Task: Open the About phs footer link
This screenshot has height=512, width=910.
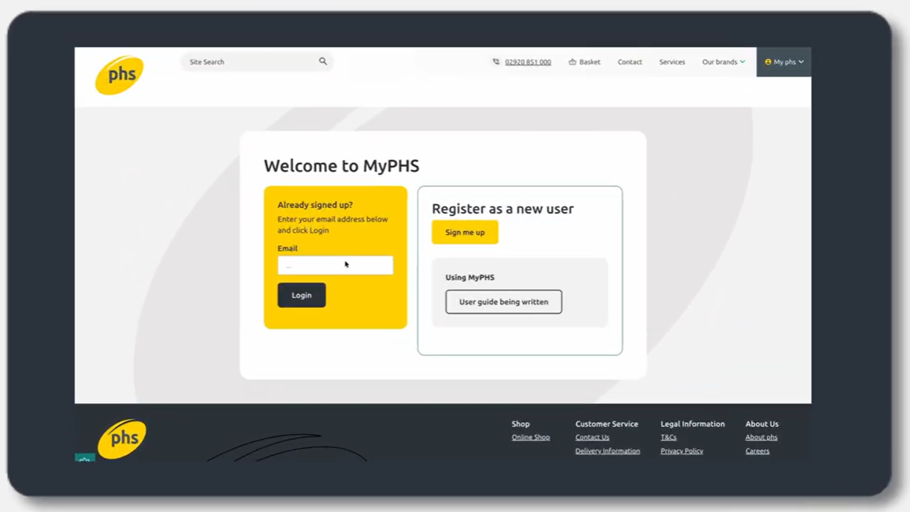Action: point(761,438)
